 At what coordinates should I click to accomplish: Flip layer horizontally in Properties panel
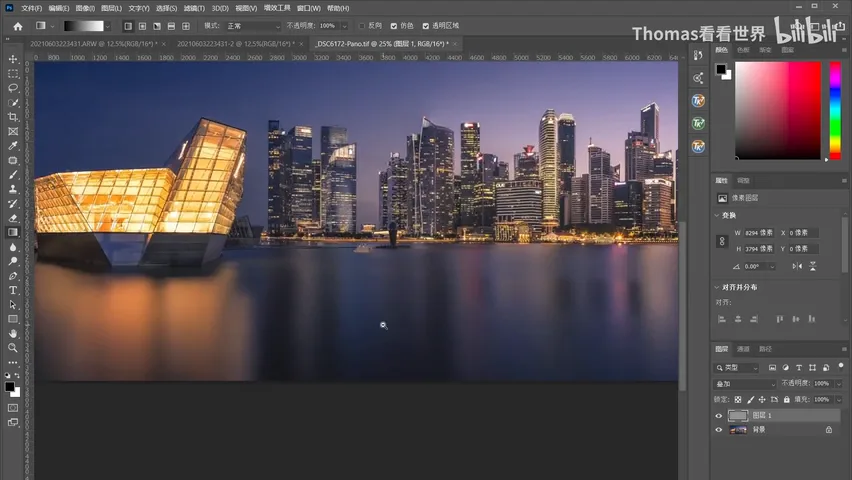797,266
